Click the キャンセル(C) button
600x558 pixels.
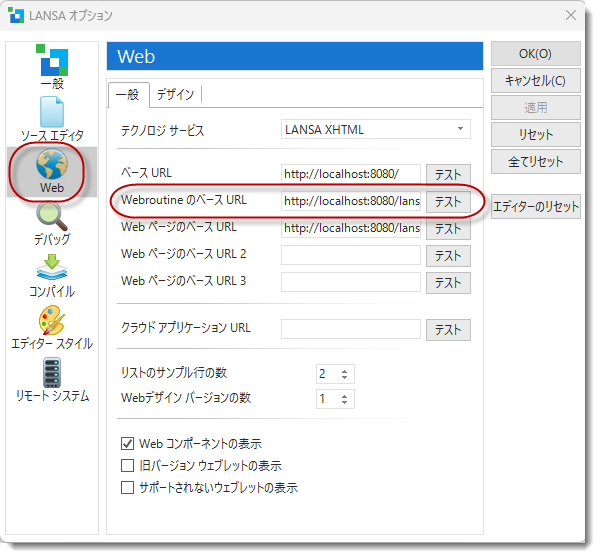(536, 81)
